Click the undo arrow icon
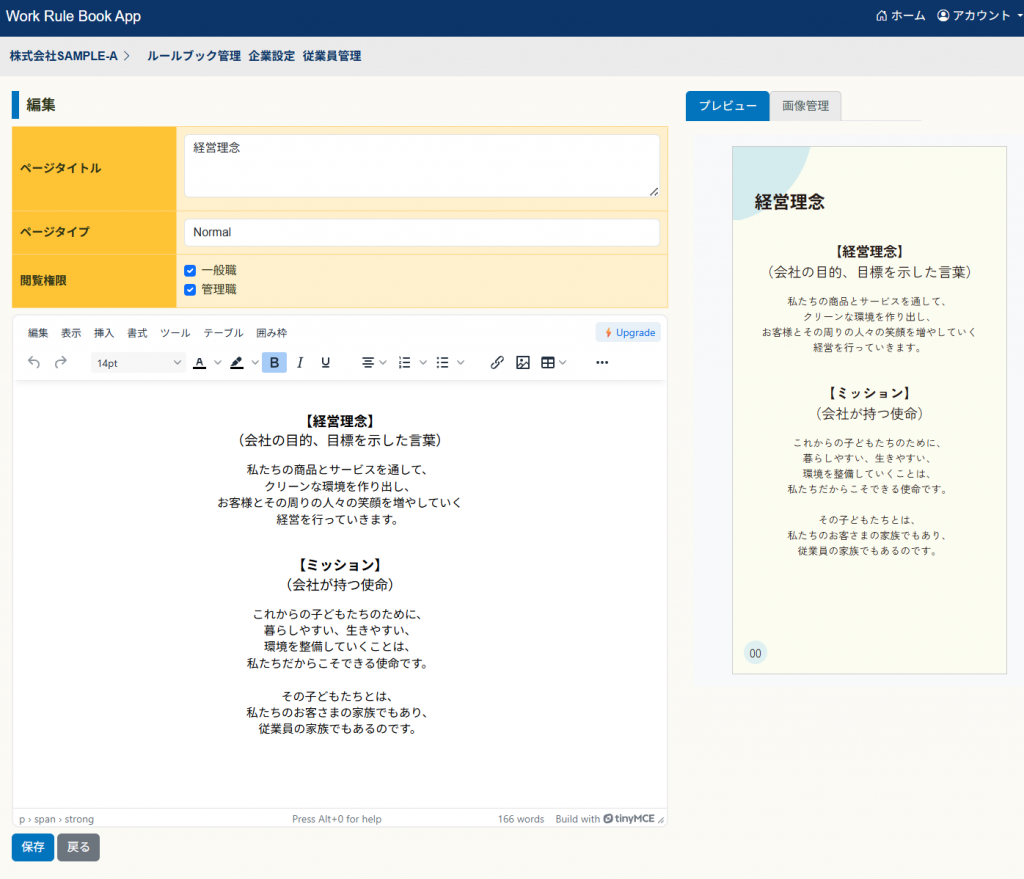The width and height of the screenshot is (1024, 879). [34, 363]
